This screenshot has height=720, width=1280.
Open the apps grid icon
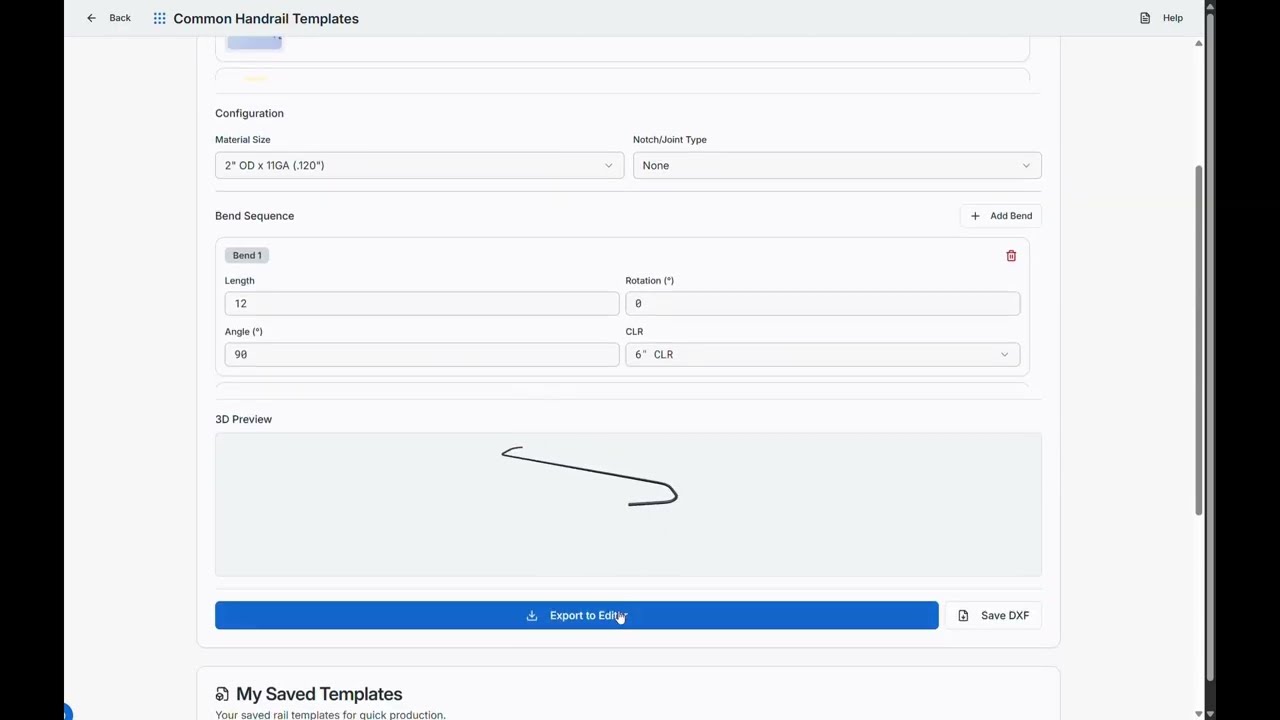click(160, 18)
